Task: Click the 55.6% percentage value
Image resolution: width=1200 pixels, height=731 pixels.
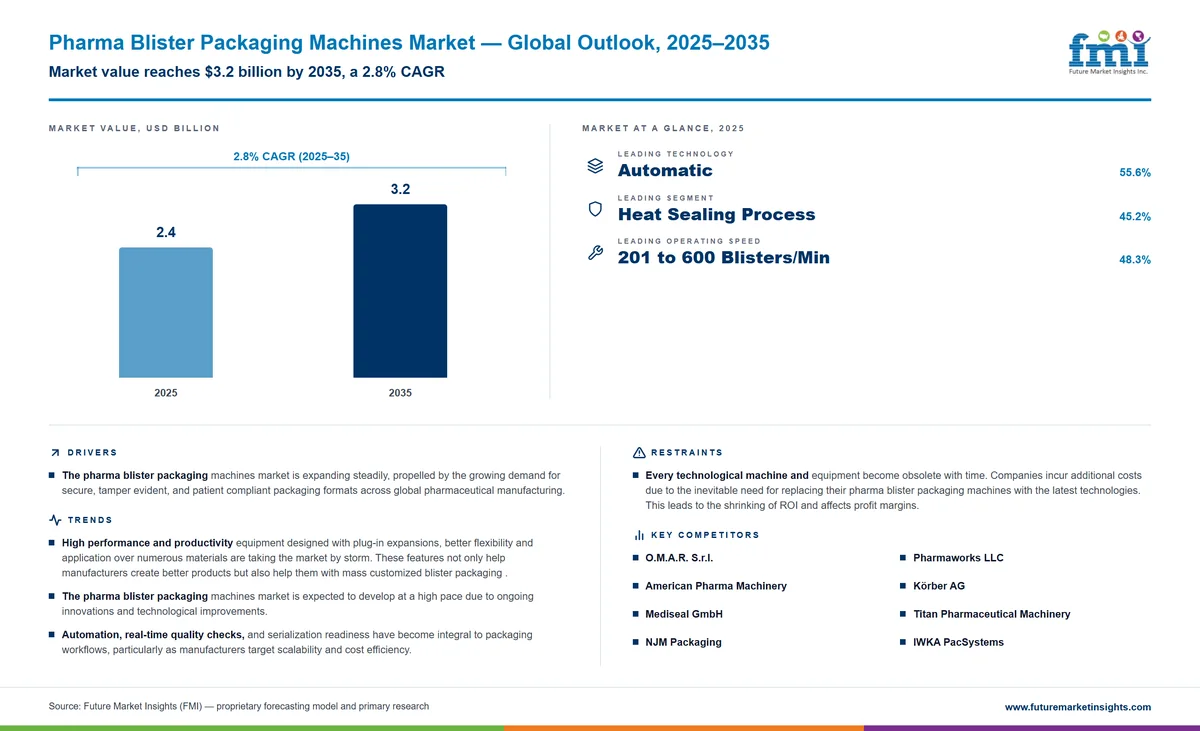Action: 1135,173
